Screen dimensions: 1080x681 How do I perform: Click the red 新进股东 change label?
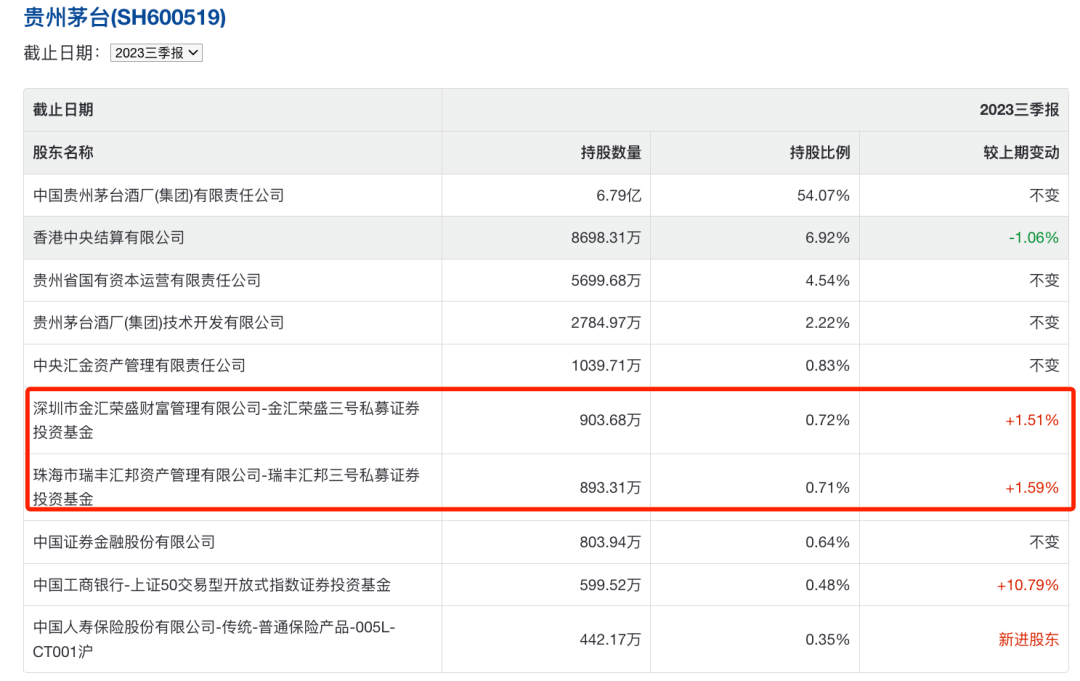1029,640
